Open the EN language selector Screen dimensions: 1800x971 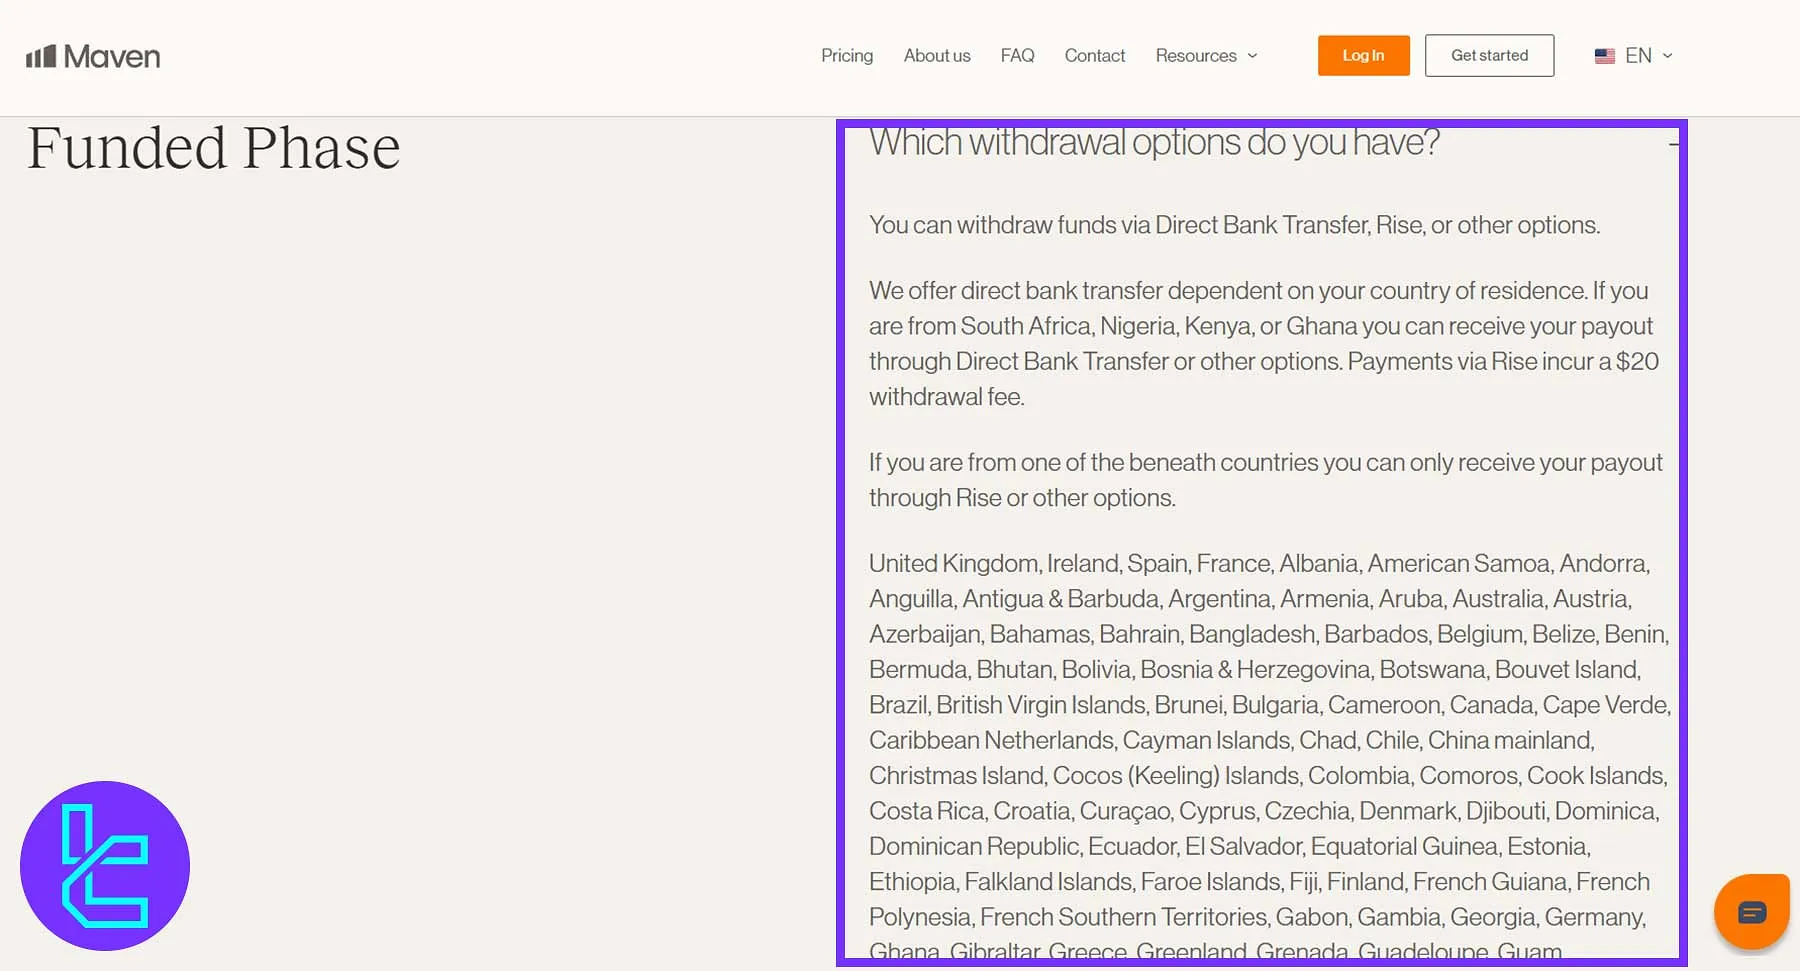pyautogui.click(x=1637, y=56)
